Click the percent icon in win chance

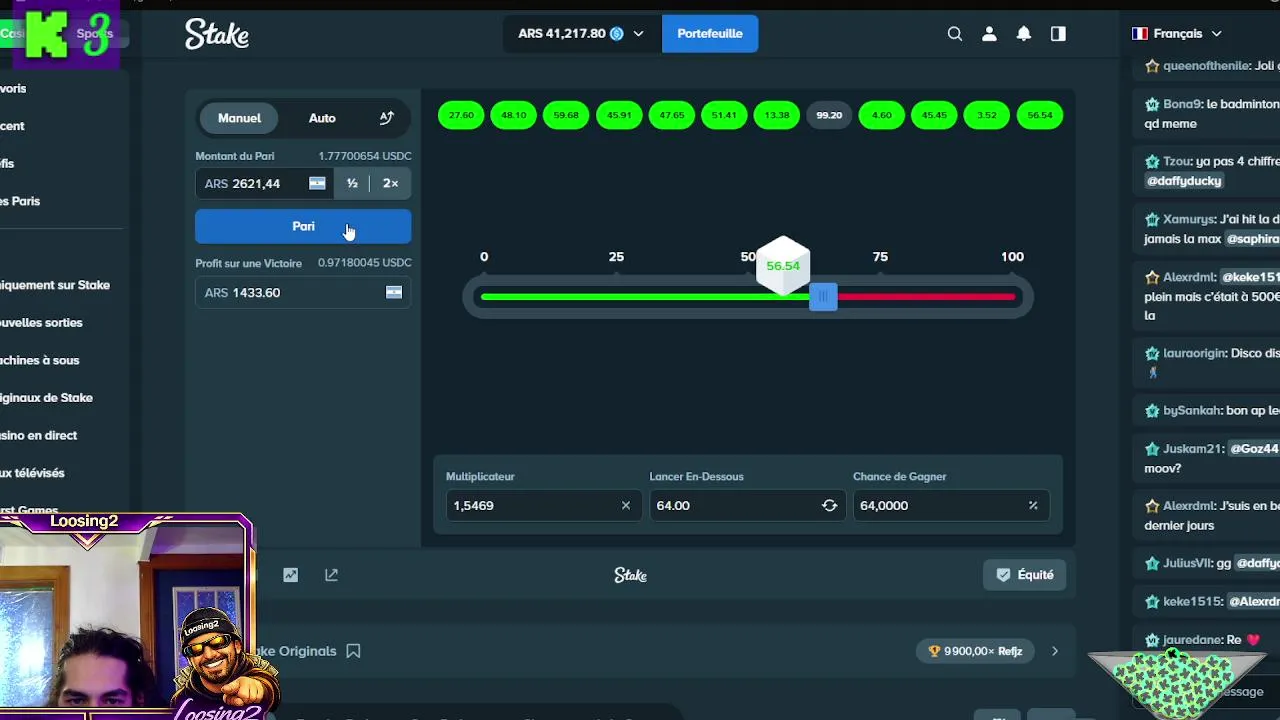tap(1033, 506)
